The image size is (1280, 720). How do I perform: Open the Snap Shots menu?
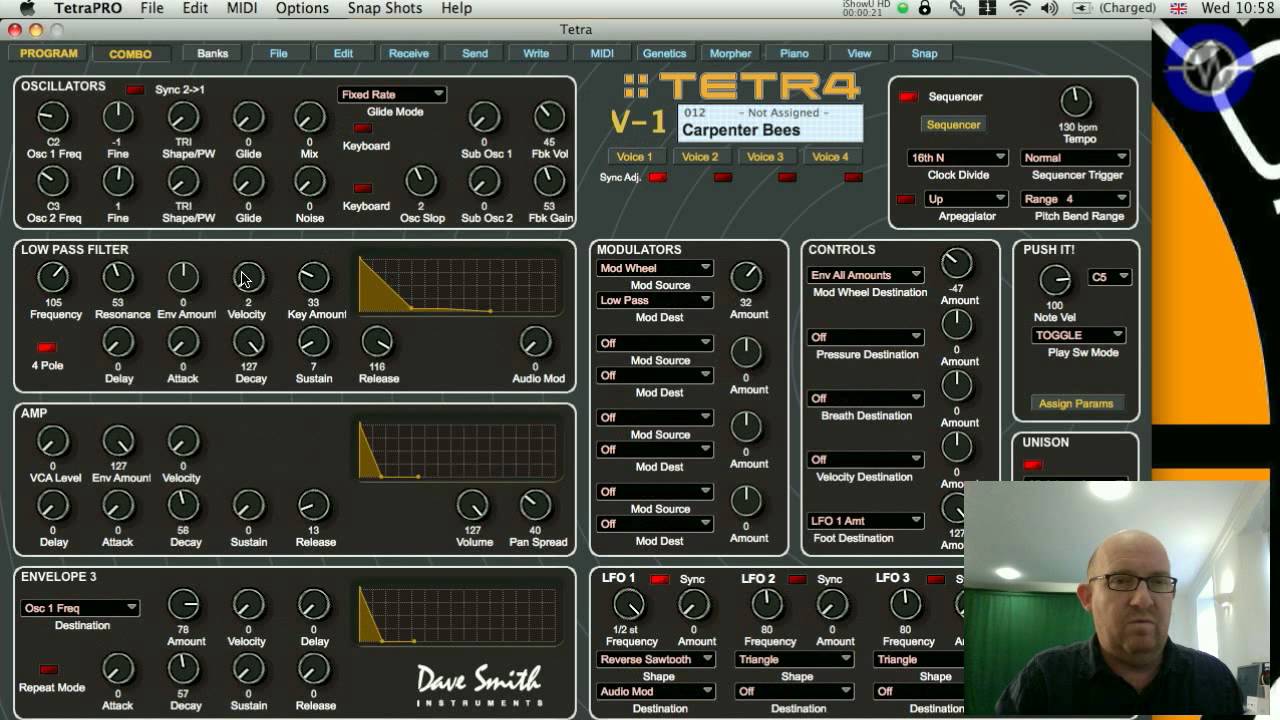[x=385, y=8]
